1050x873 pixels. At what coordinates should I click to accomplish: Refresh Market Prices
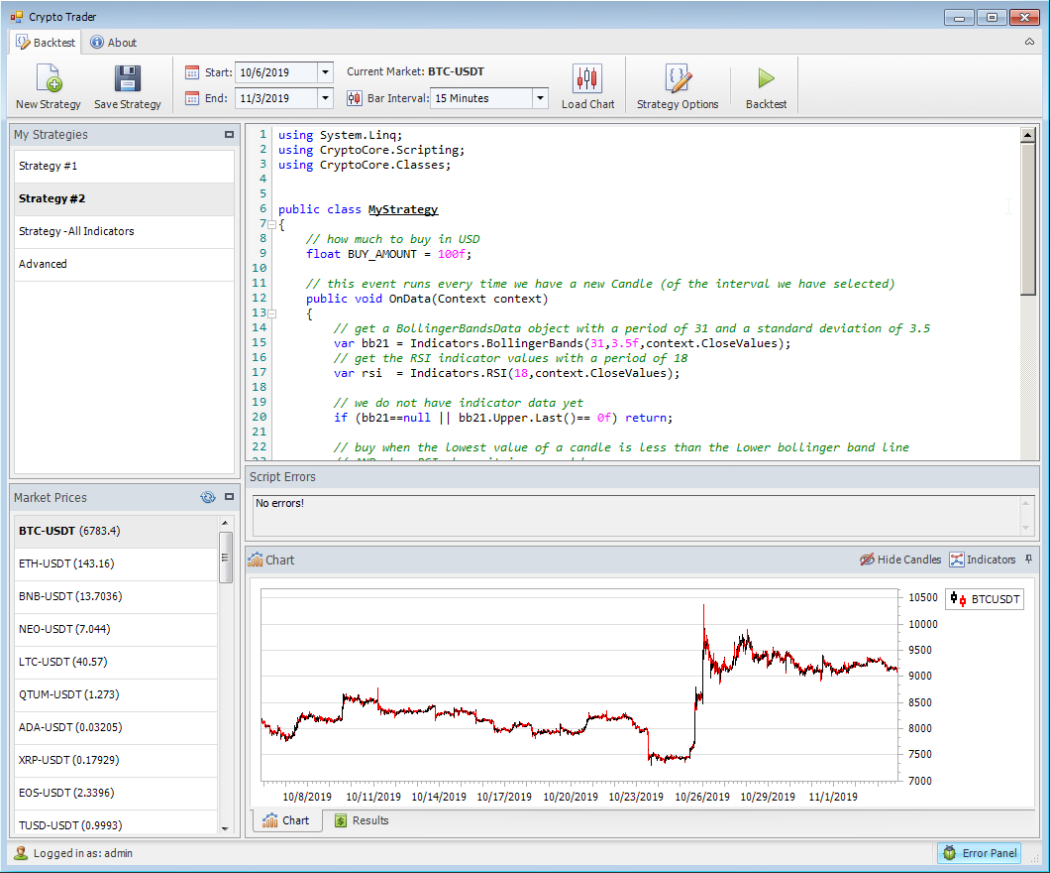click(x=208, y=497)
